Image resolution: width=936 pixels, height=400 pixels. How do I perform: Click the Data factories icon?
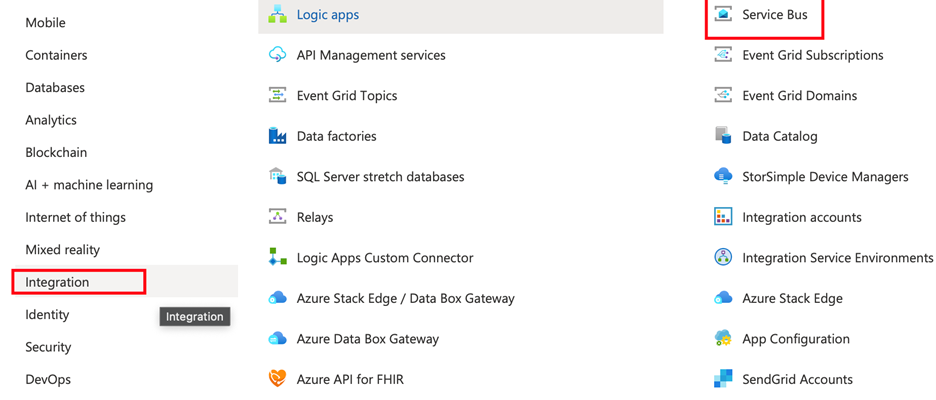pos(278,136)
